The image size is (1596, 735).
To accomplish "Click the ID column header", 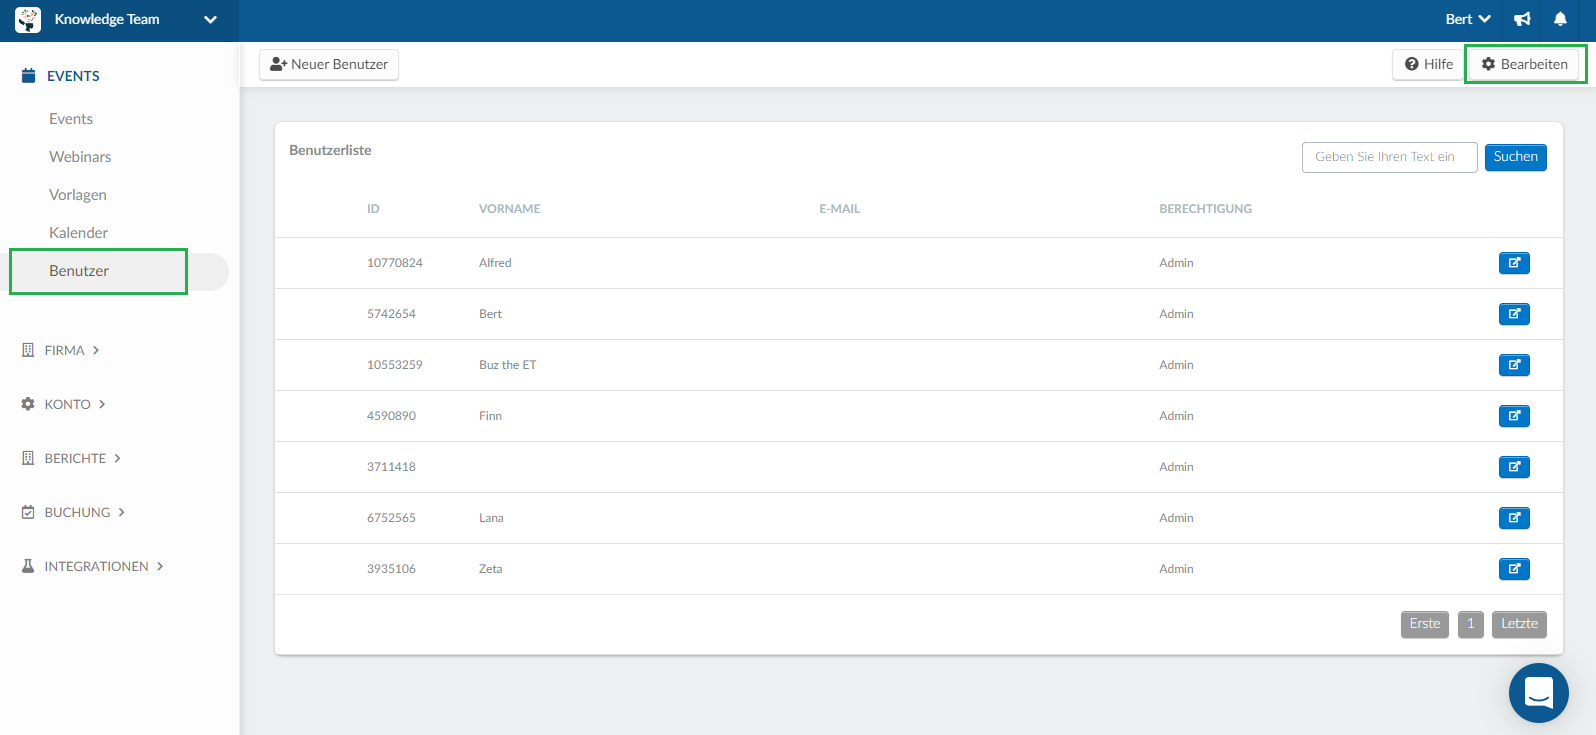I will coord(373,209).
